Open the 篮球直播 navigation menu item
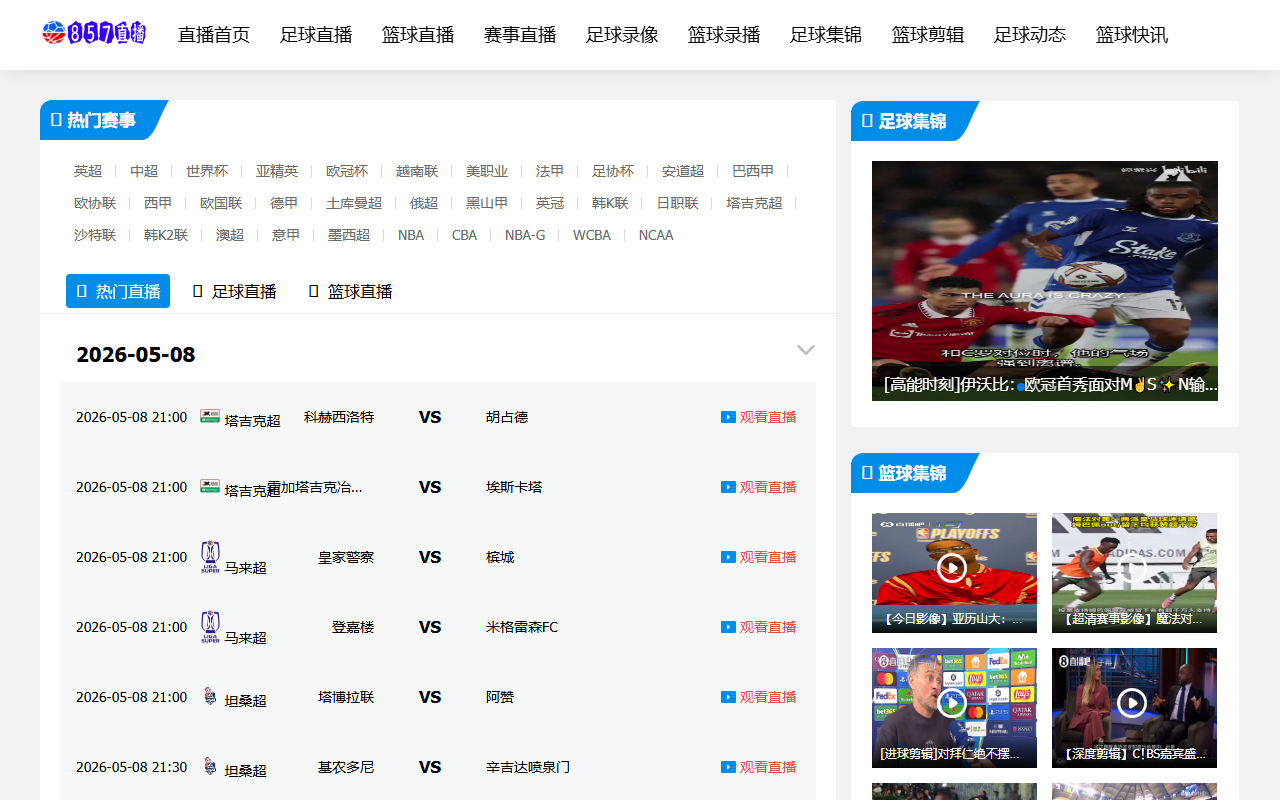This screenshot has width=1280, height=800. coord(418,35)
